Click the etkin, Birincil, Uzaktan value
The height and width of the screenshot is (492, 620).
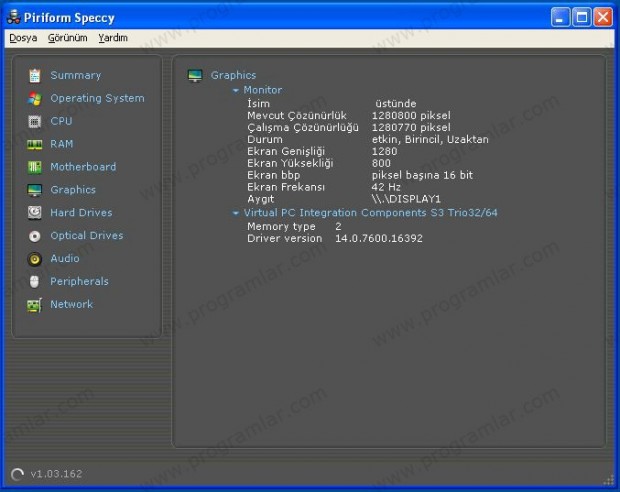pos(430,140)
